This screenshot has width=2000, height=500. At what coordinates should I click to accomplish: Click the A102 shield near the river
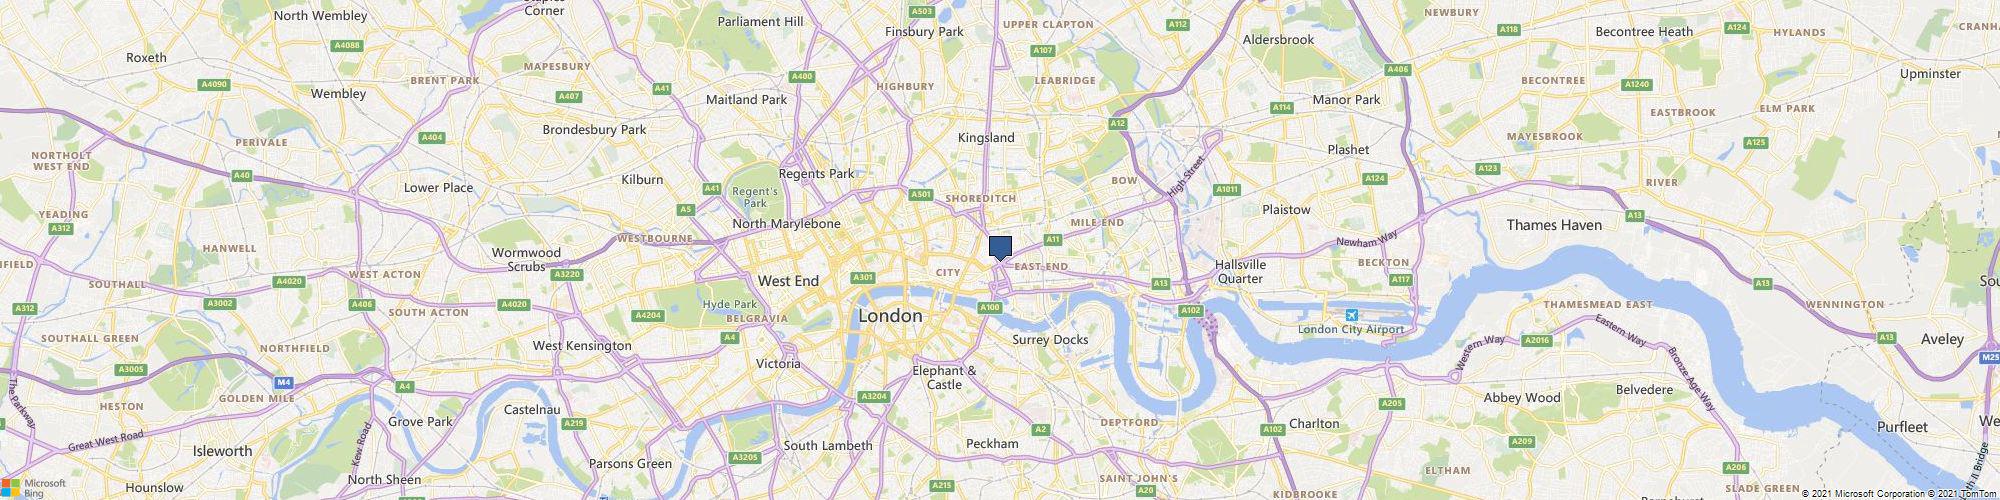[1190, 311]
